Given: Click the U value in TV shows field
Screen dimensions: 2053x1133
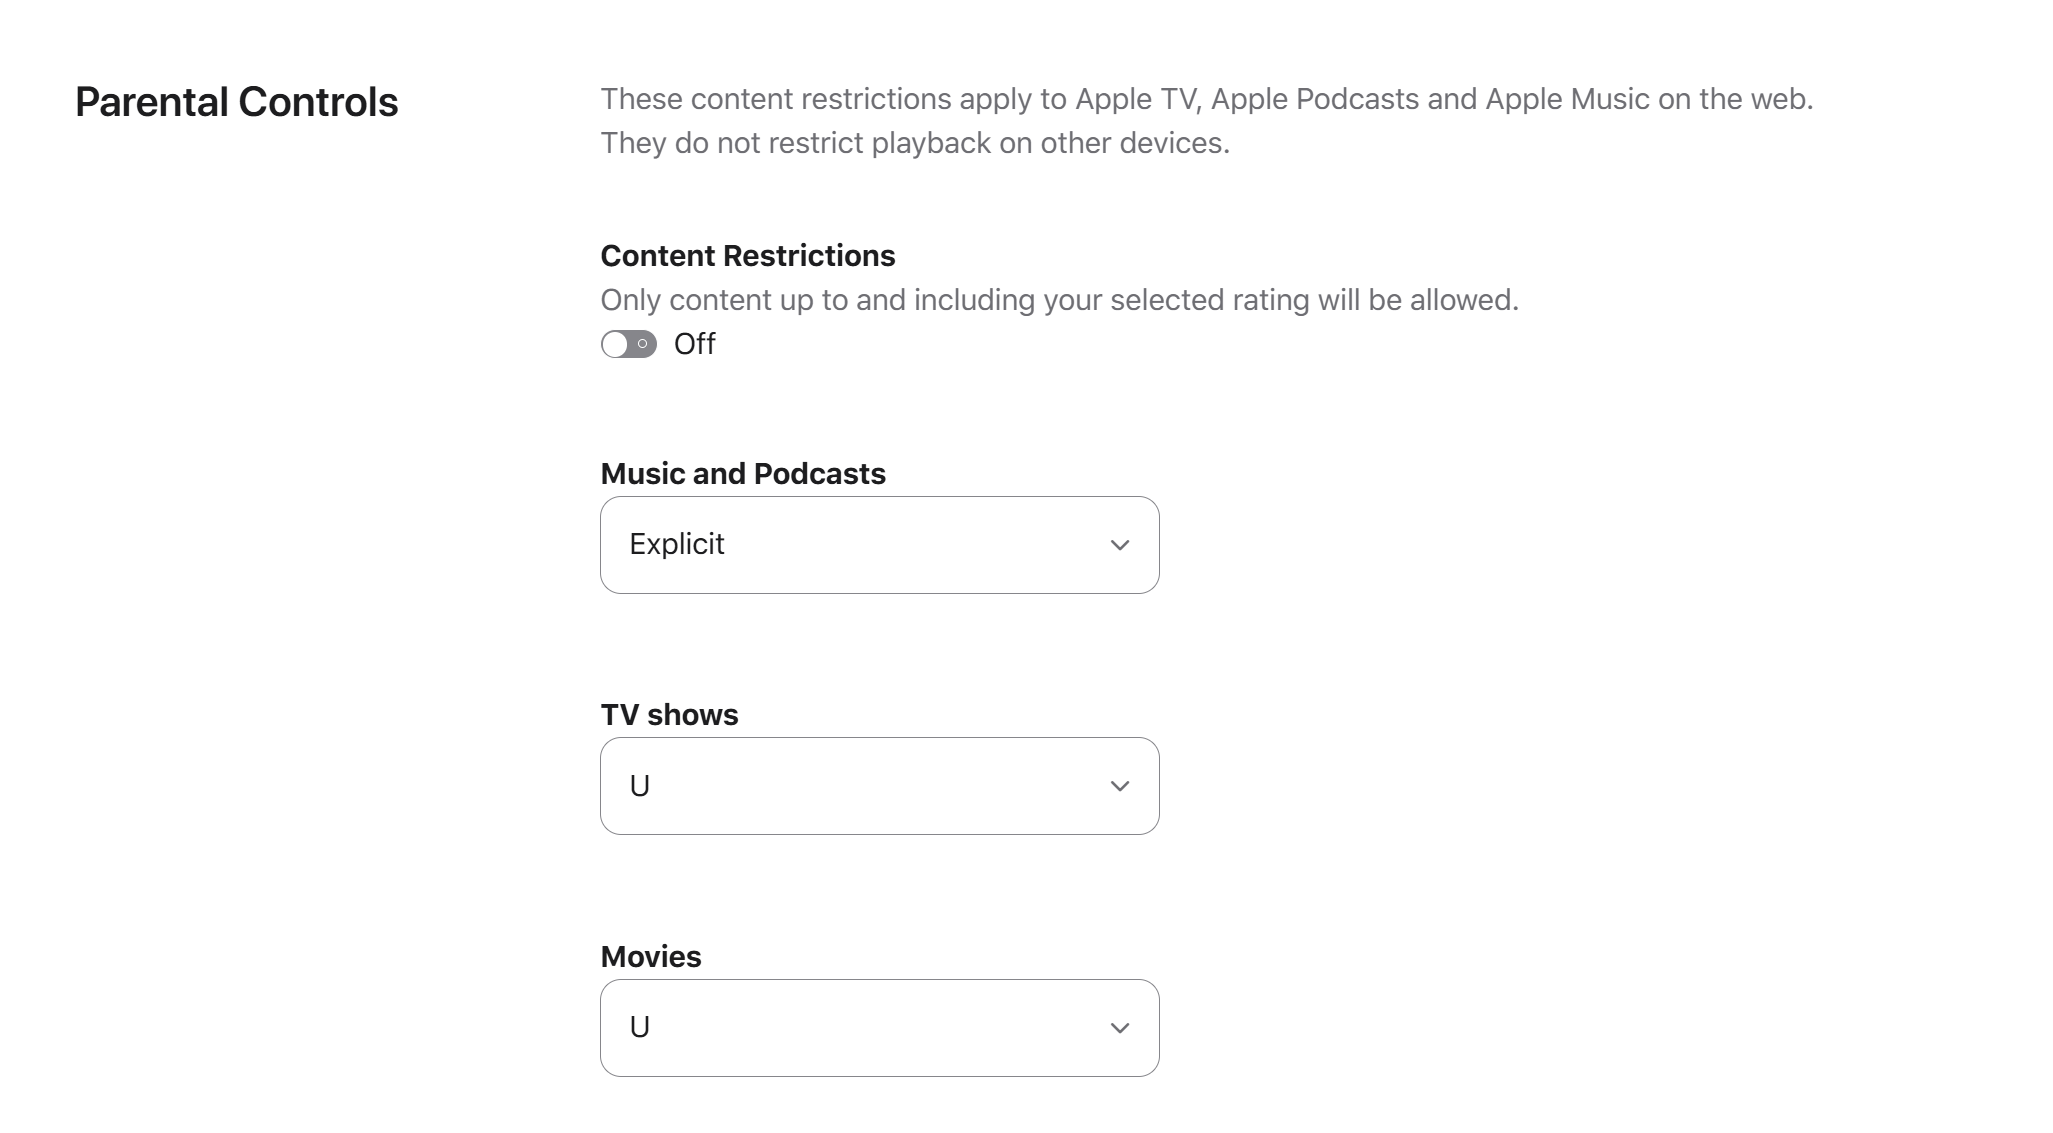Looking at the screenshot, I should tap(640, 786).
